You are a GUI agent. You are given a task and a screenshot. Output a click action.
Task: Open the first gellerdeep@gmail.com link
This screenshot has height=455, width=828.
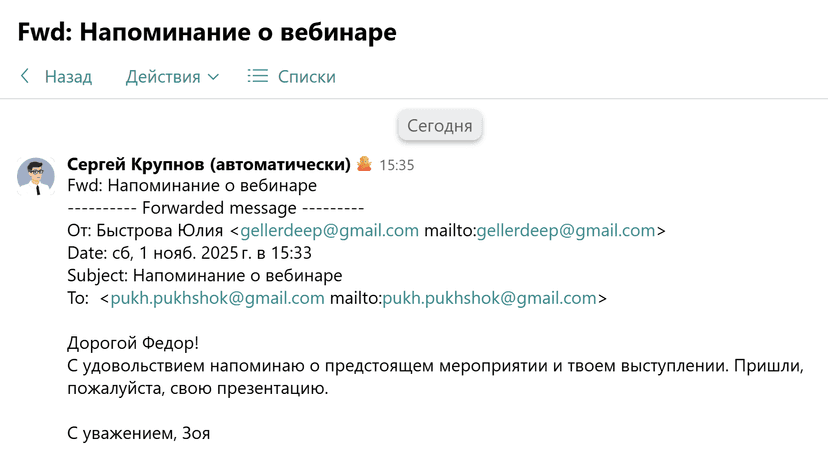329,230
